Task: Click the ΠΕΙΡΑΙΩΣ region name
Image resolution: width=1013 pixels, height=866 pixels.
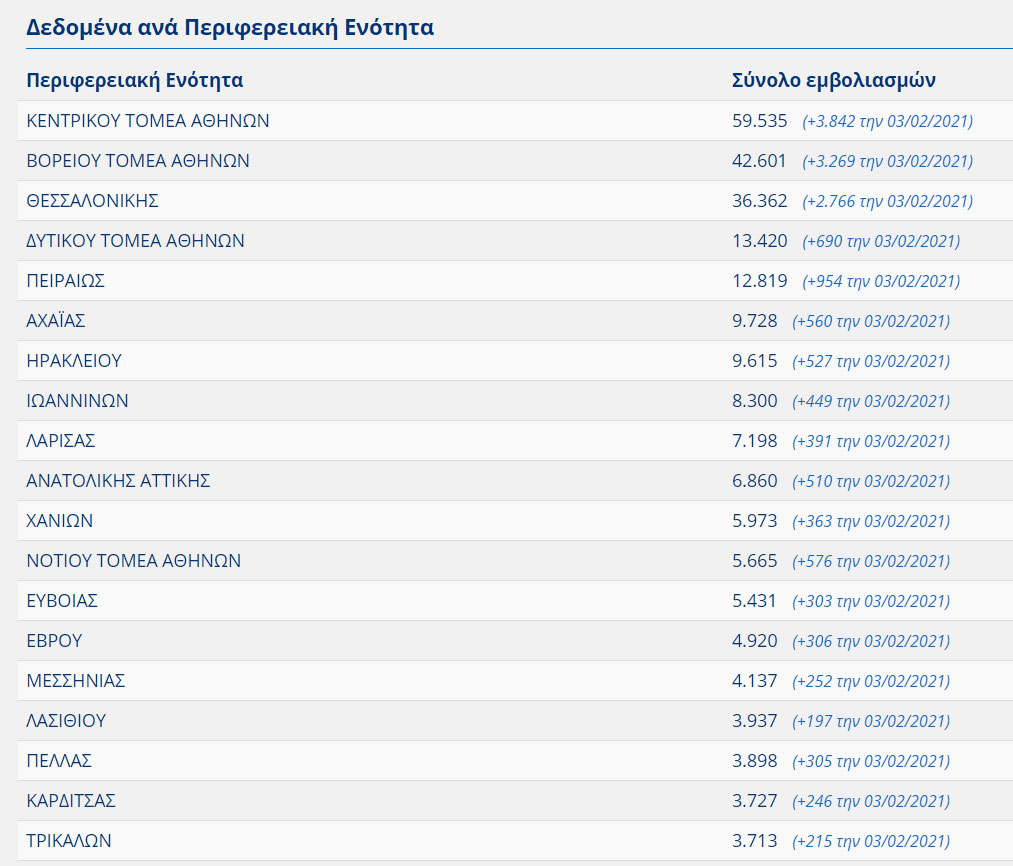Action: 66,281
